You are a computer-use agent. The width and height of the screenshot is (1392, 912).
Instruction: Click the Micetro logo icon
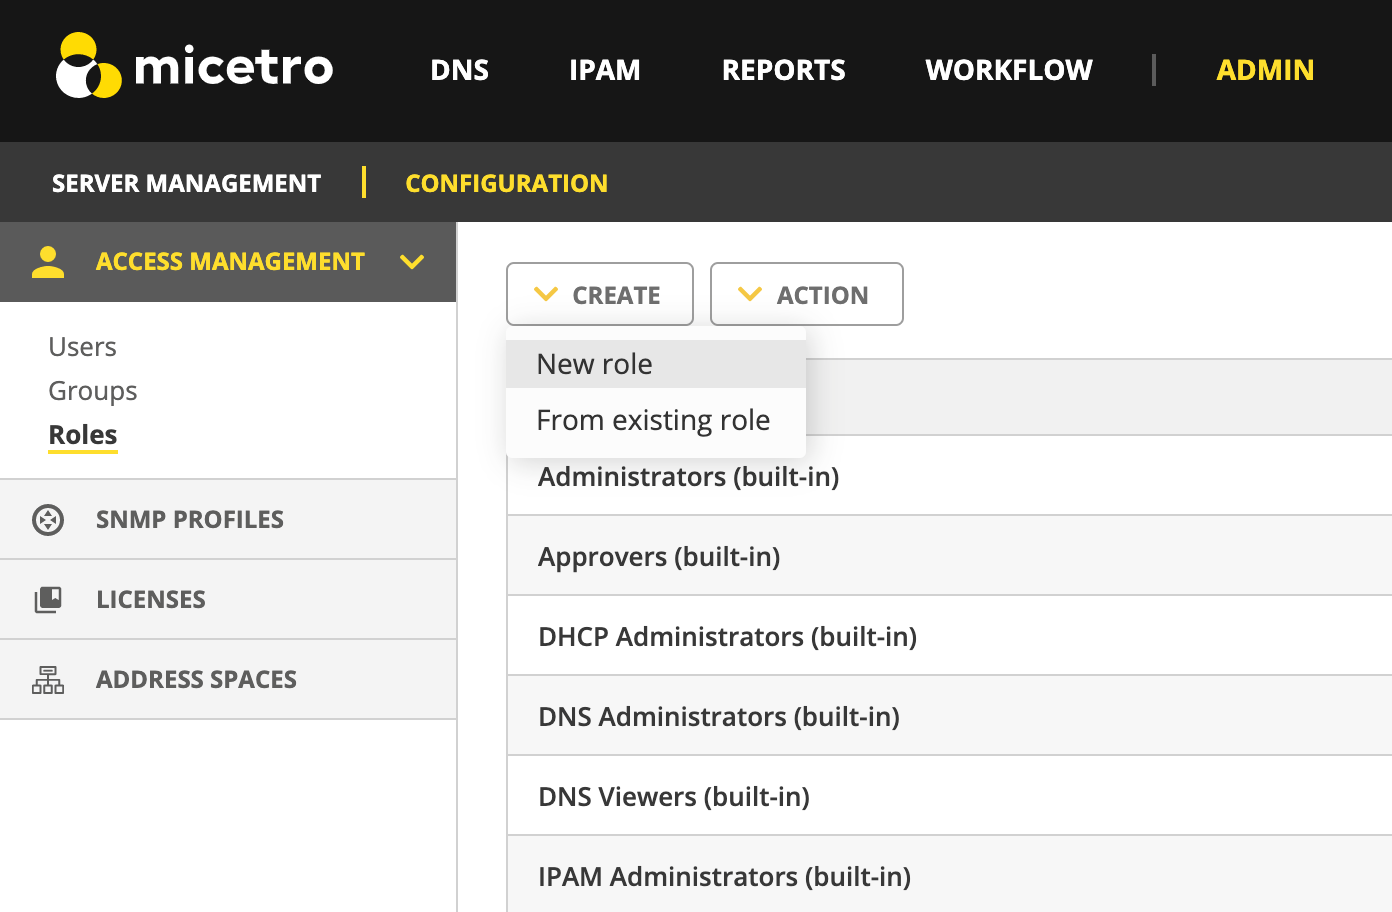[x=88, y=67]
